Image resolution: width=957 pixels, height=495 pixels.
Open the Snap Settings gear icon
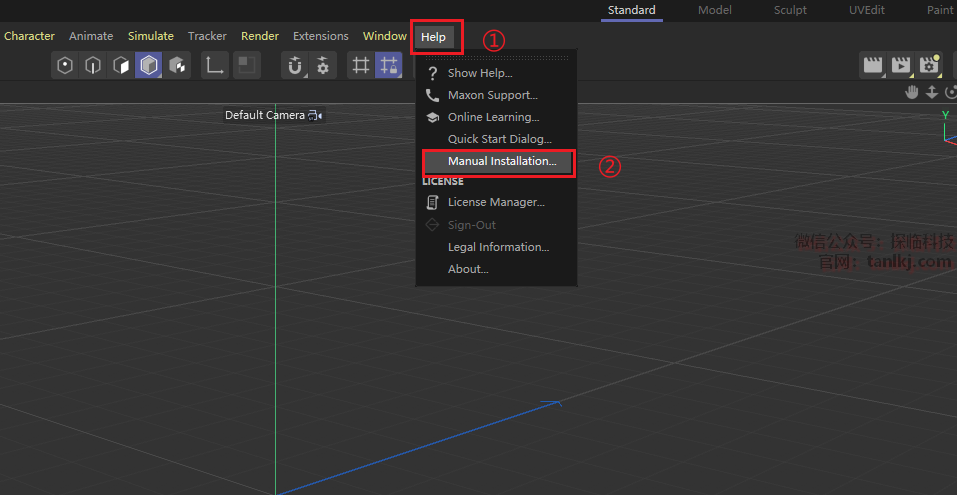pyautogui.click(x=322, y=66)
